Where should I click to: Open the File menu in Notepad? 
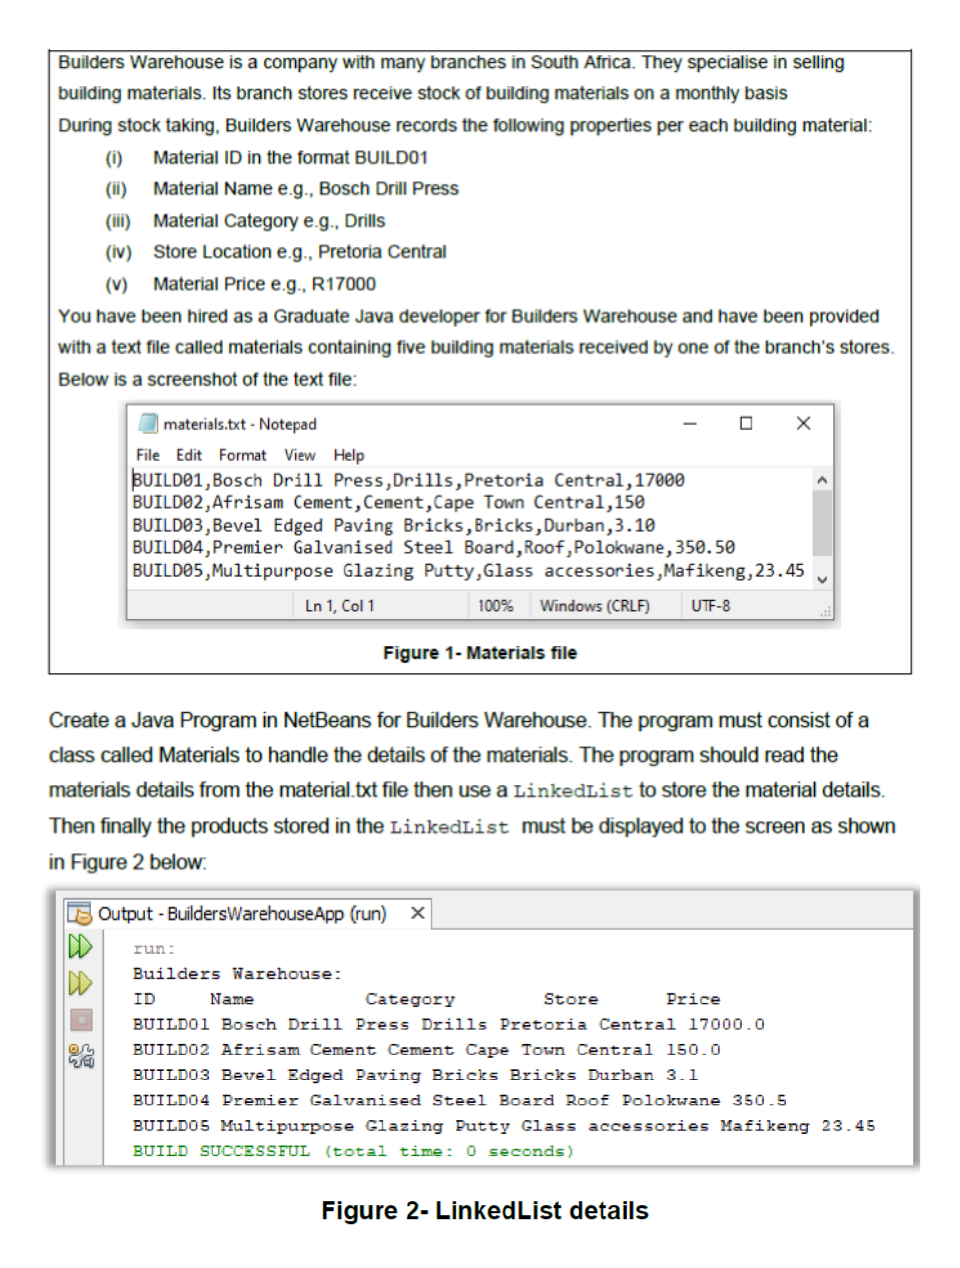point(148,455)
